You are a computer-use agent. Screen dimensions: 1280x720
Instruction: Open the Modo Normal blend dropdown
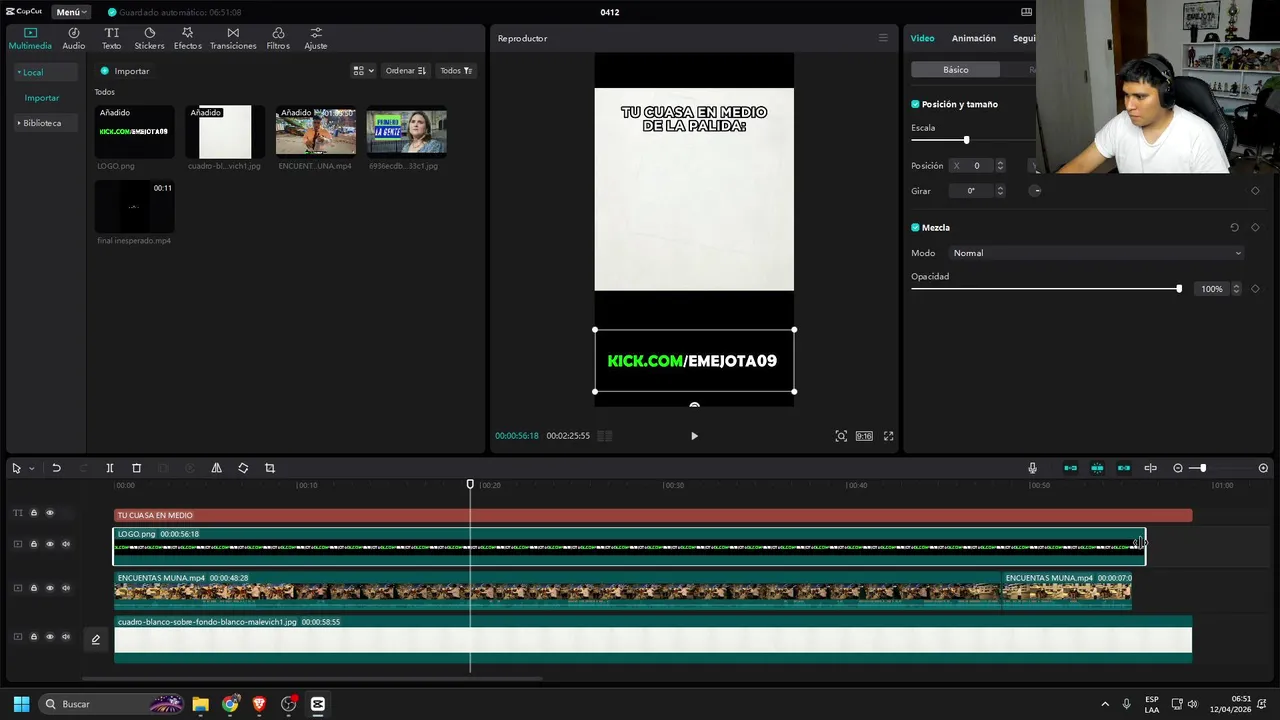coord(1097,253)
